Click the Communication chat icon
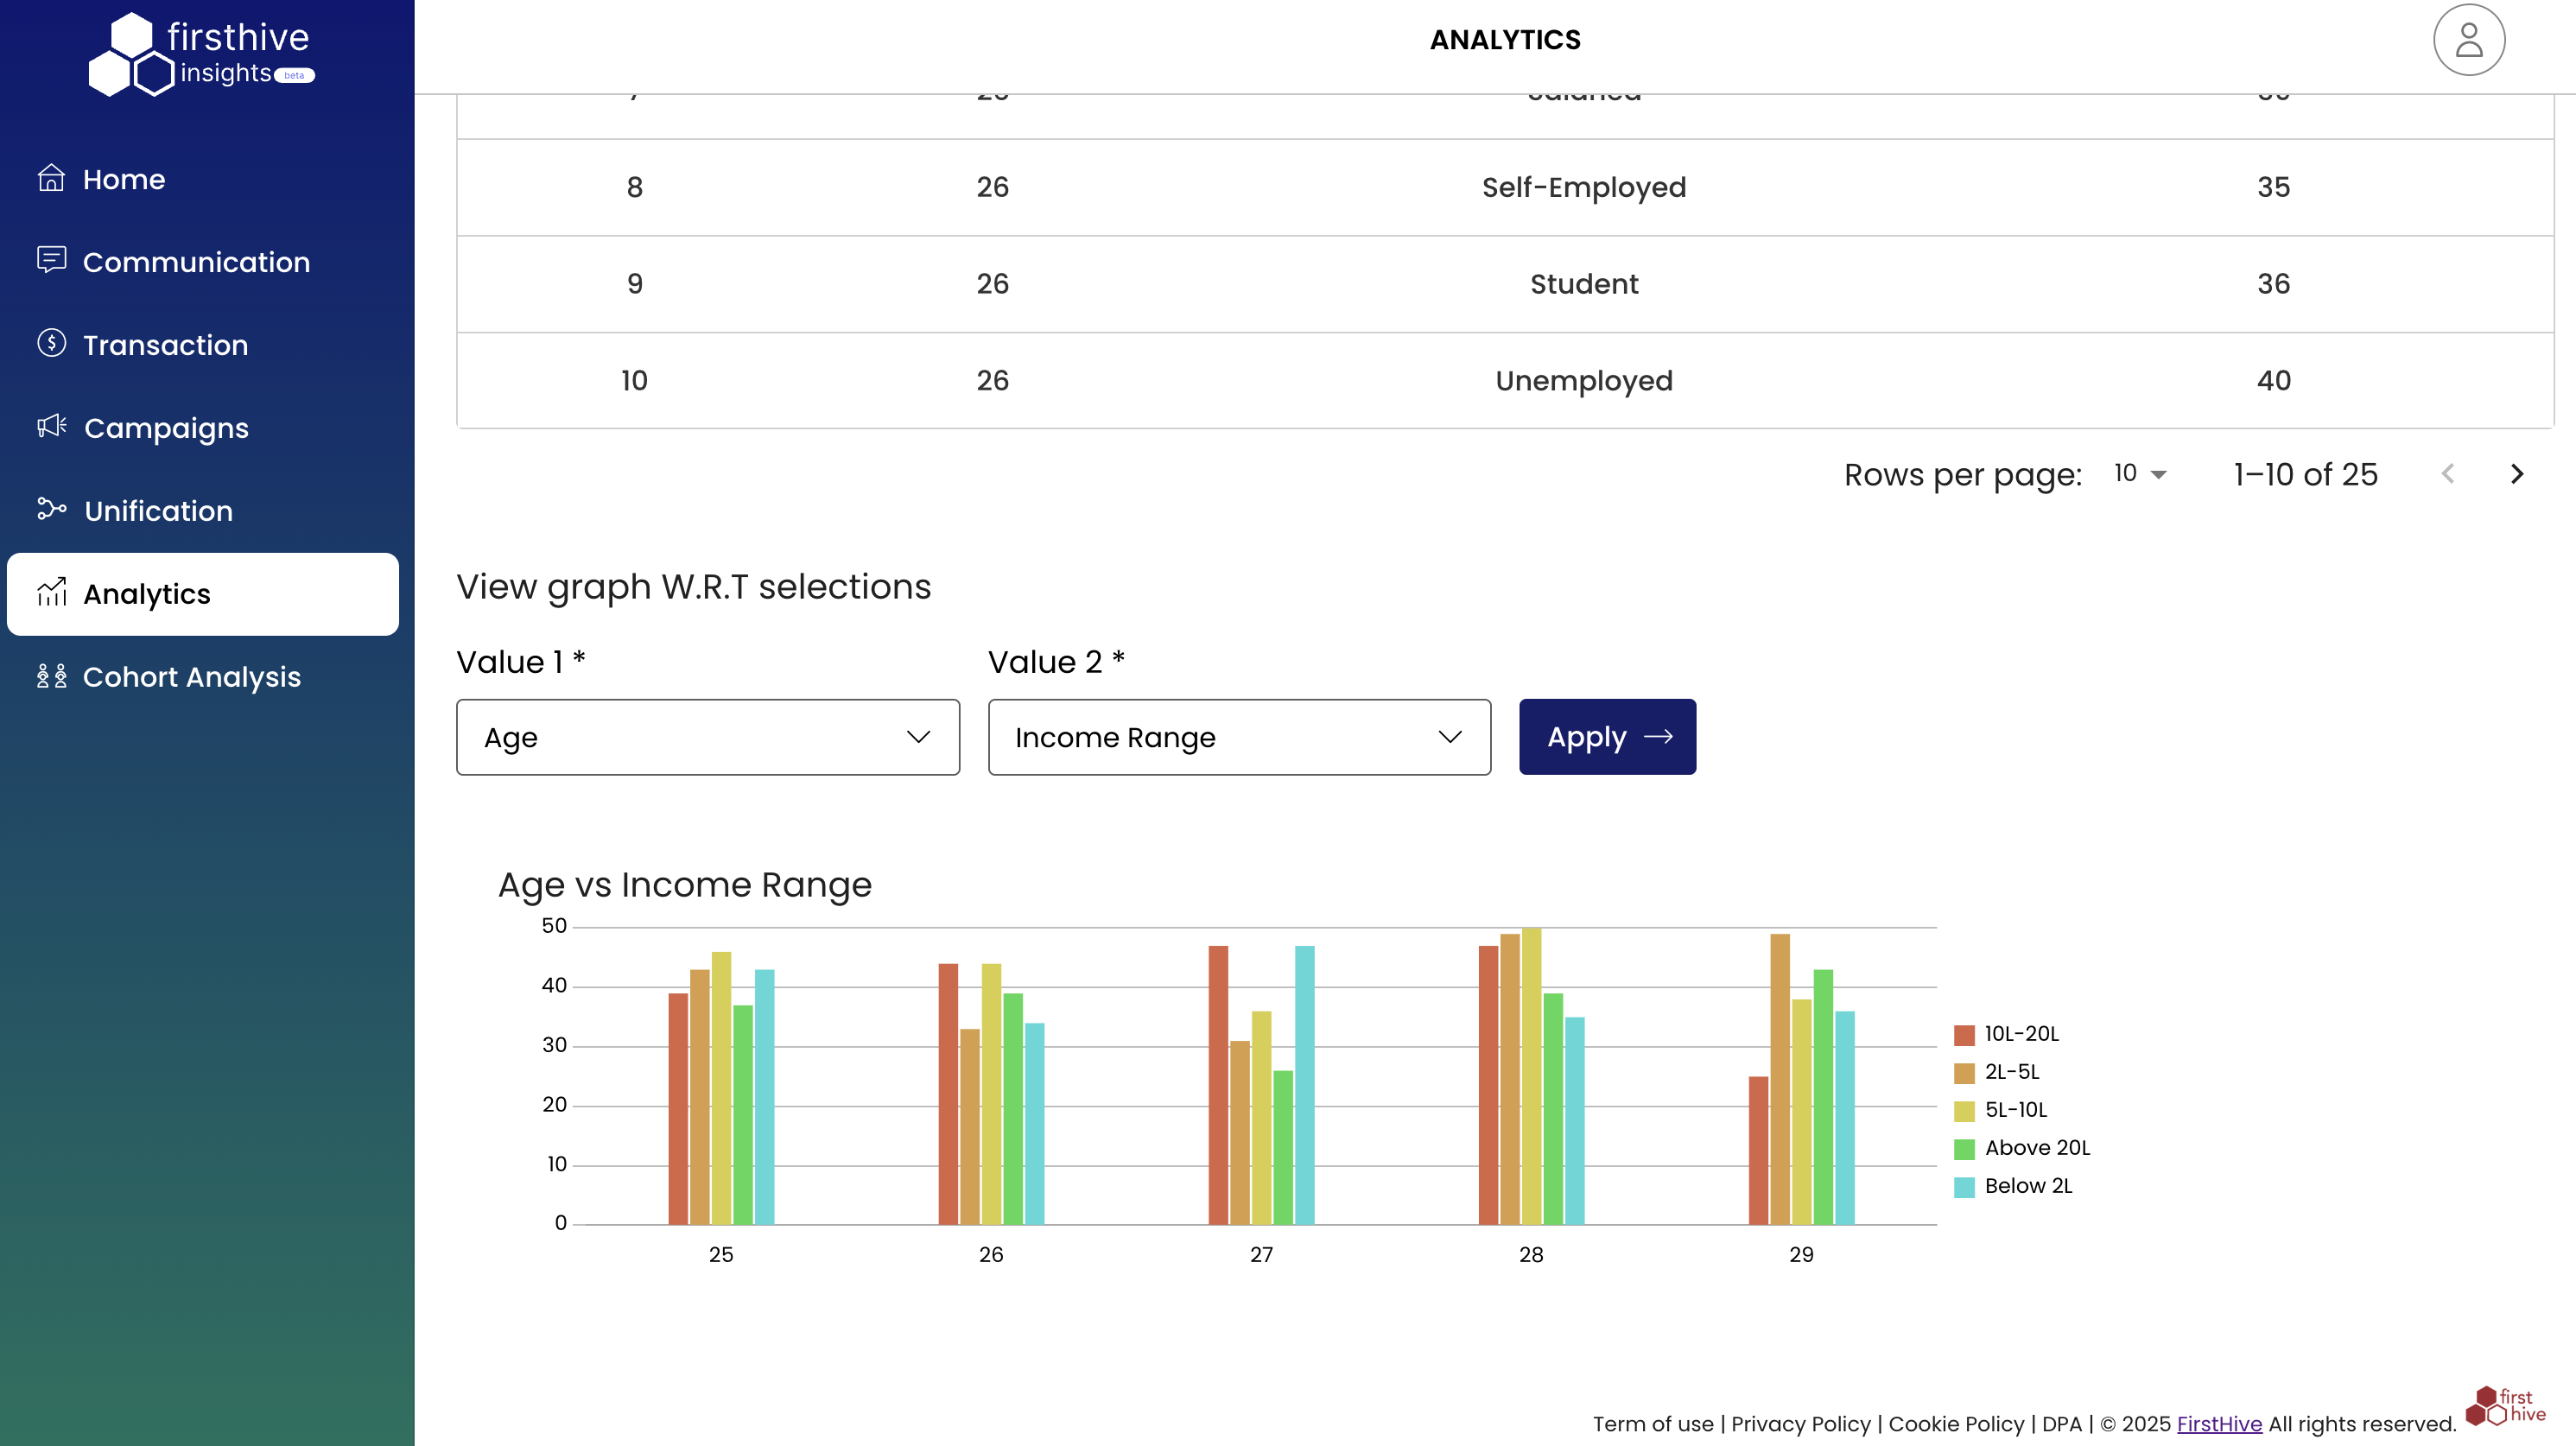Viewport: 2576px width, 1446px height. point(51,260)
